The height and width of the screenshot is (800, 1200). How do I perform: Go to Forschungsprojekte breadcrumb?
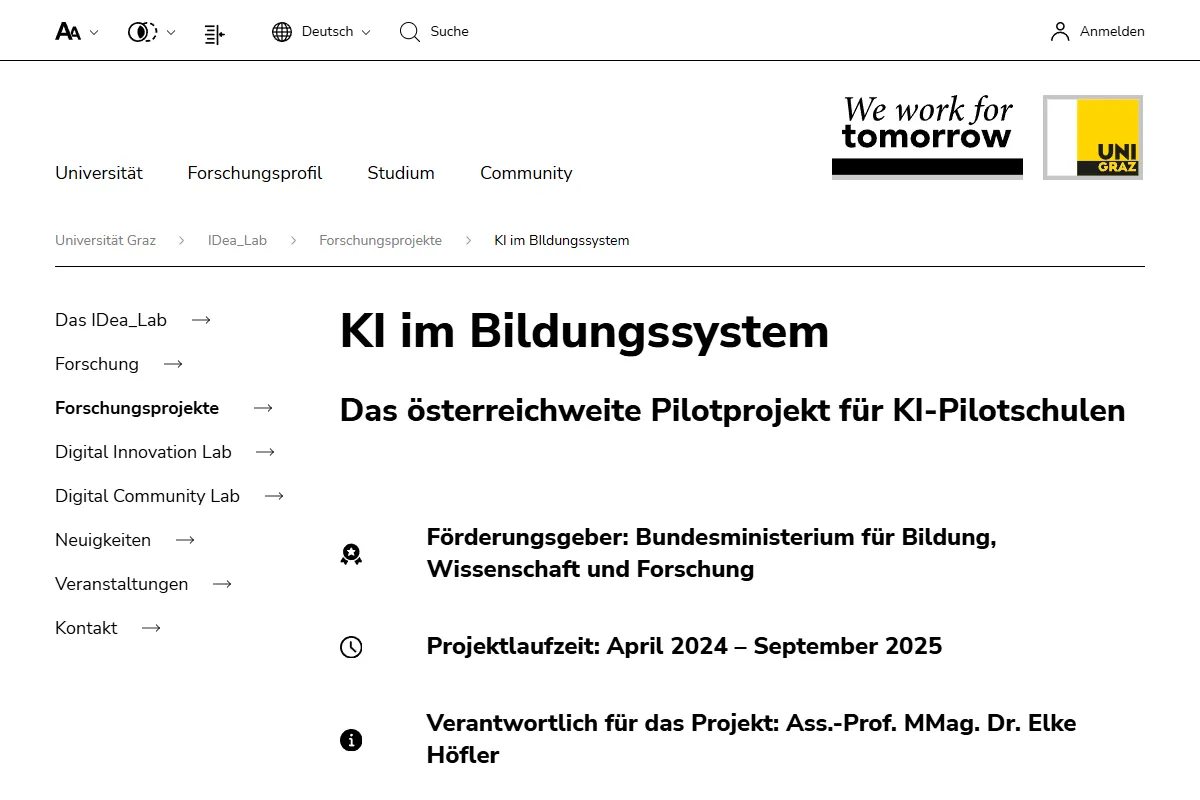coord(380,240)
